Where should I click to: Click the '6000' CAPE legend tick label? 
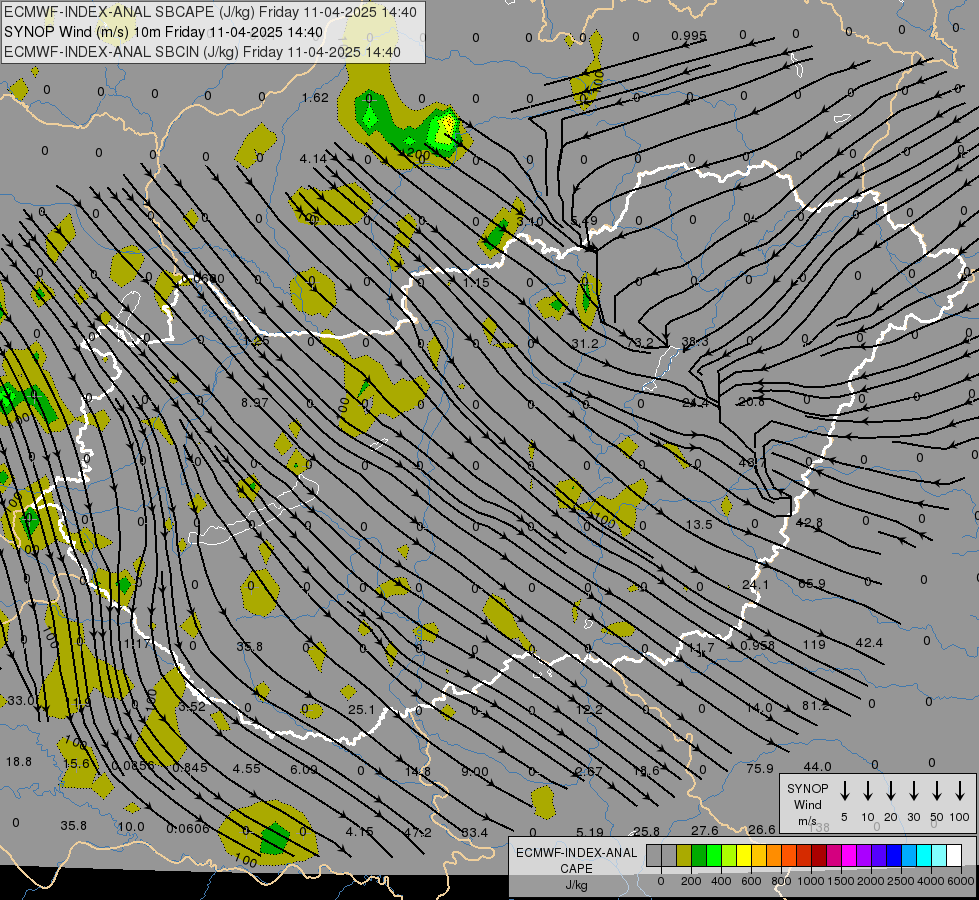(962, 881)
